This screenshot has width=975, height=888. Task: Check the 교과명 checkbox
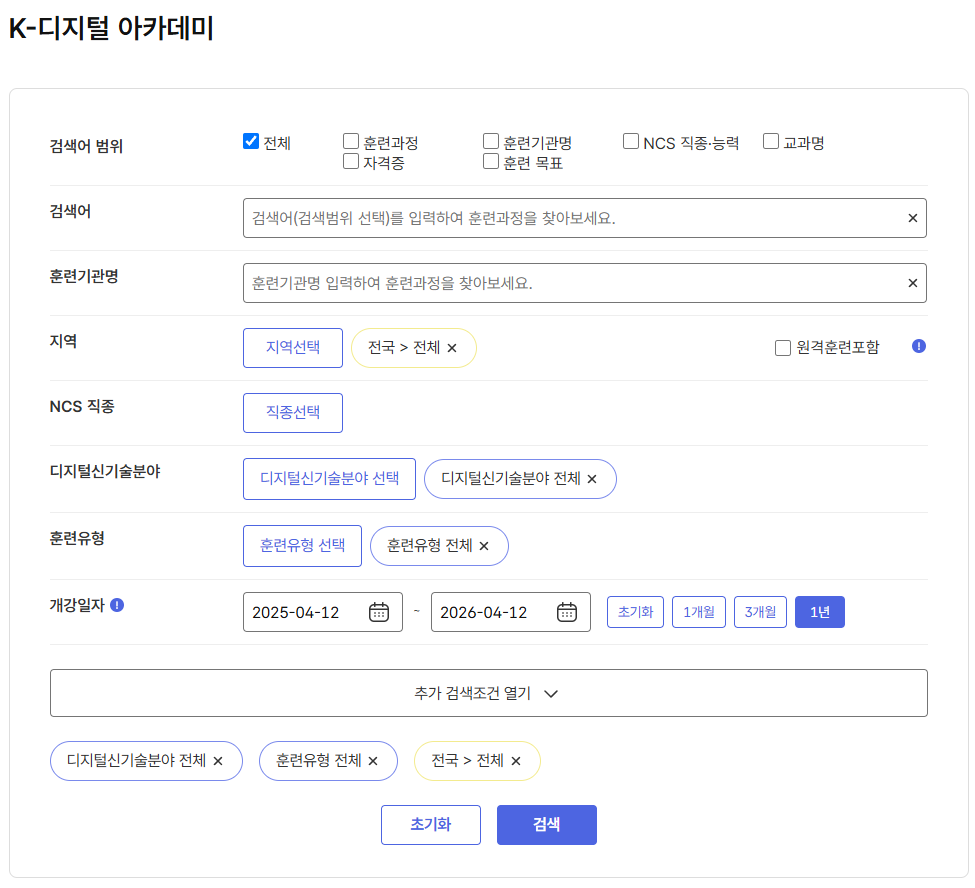point(770,141)
